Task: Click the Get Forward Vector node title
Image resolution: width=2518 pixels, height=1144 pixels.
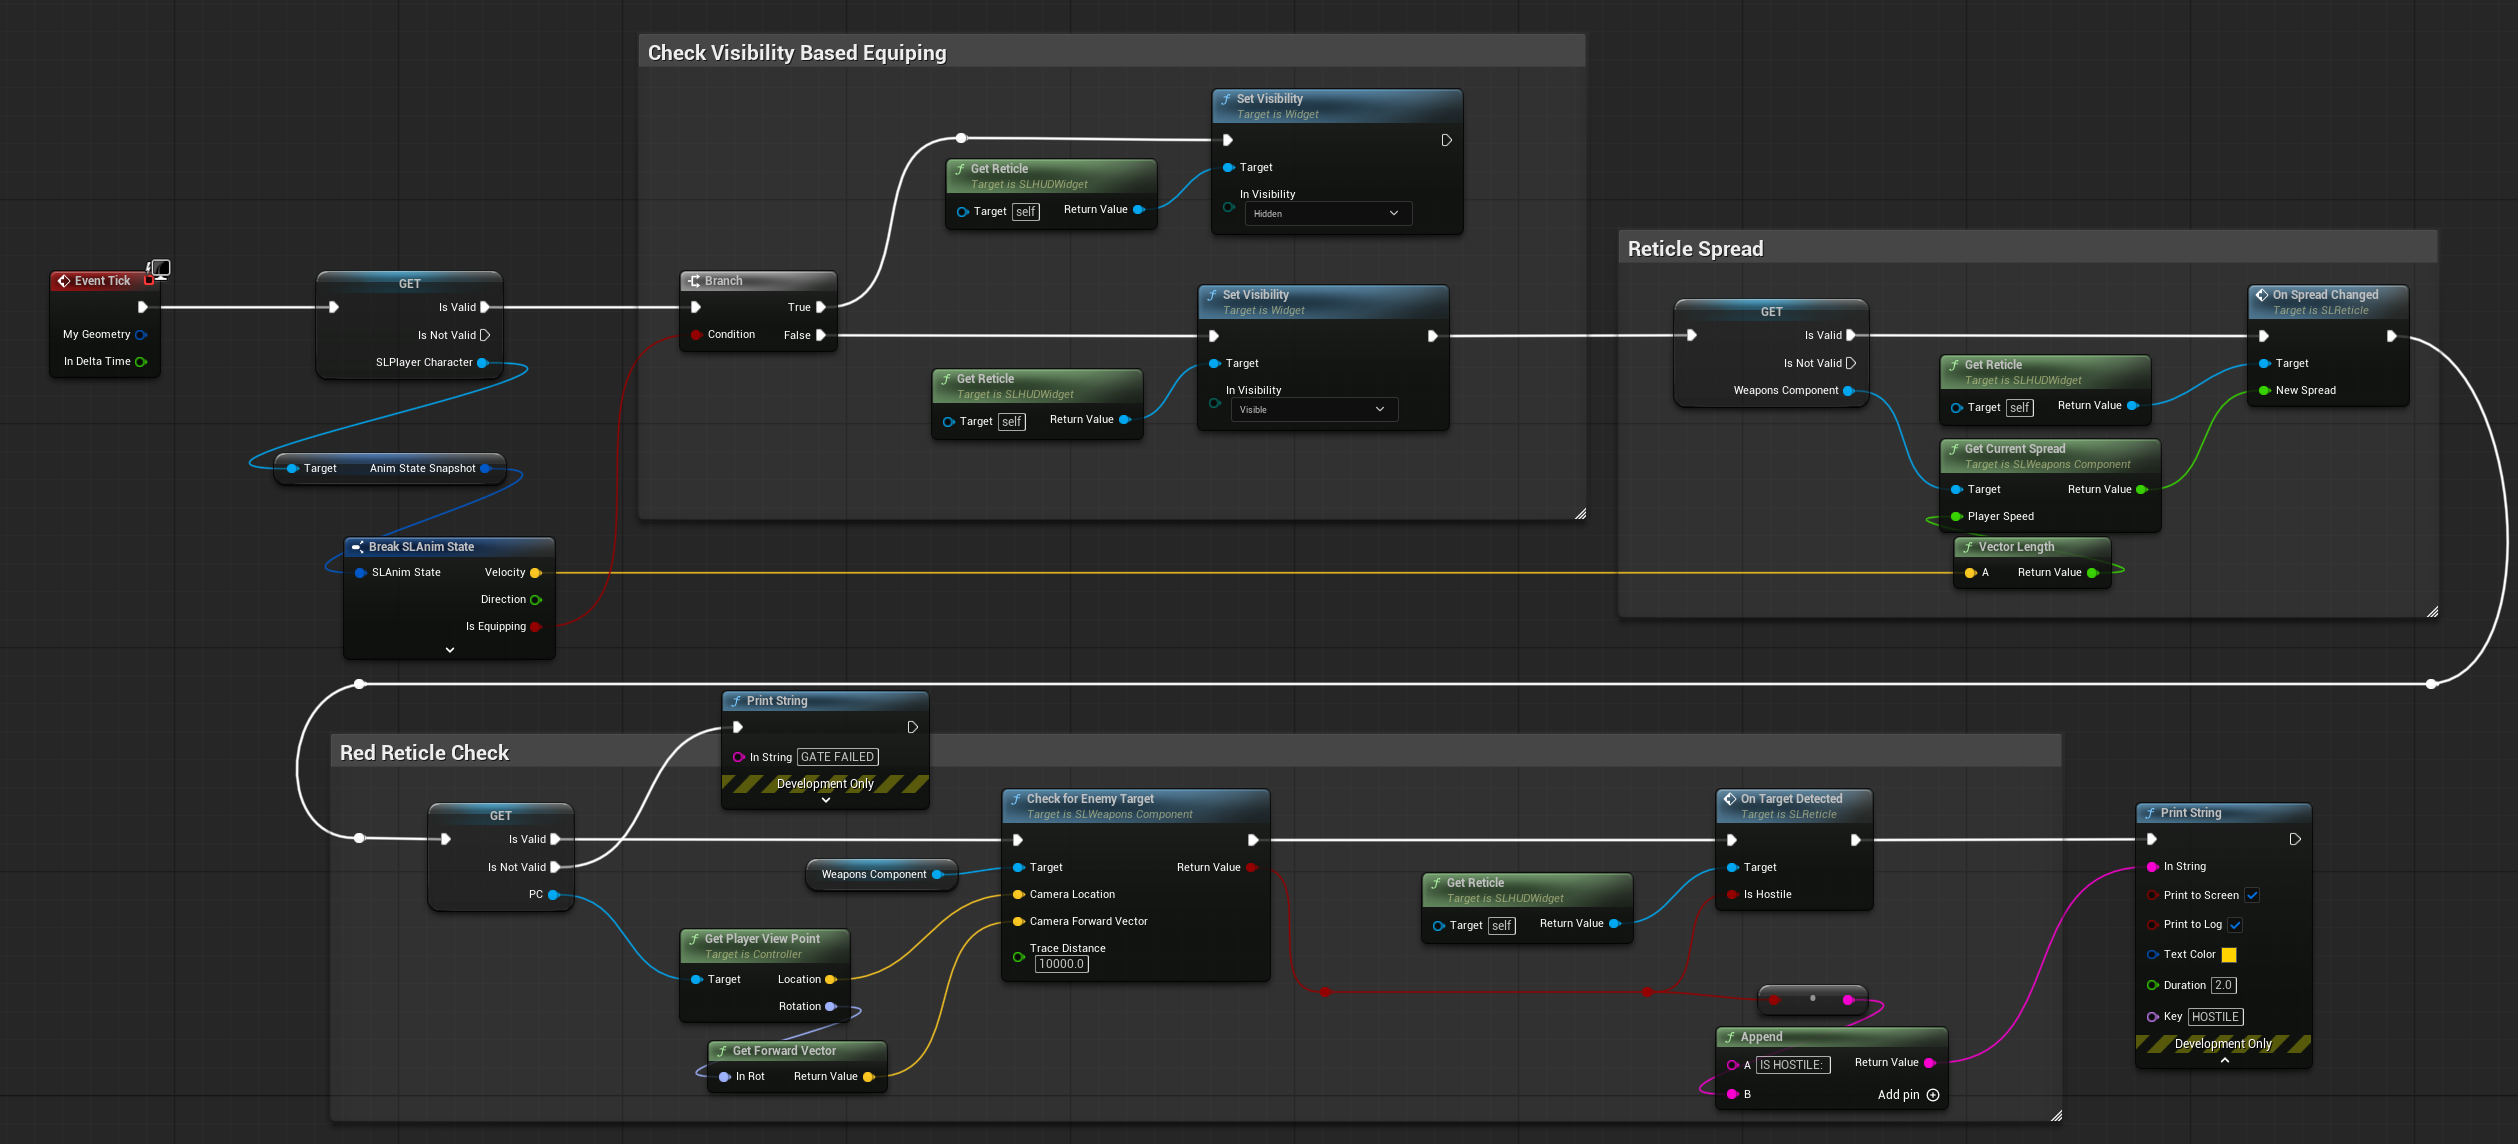Action: click(784, 1051)
